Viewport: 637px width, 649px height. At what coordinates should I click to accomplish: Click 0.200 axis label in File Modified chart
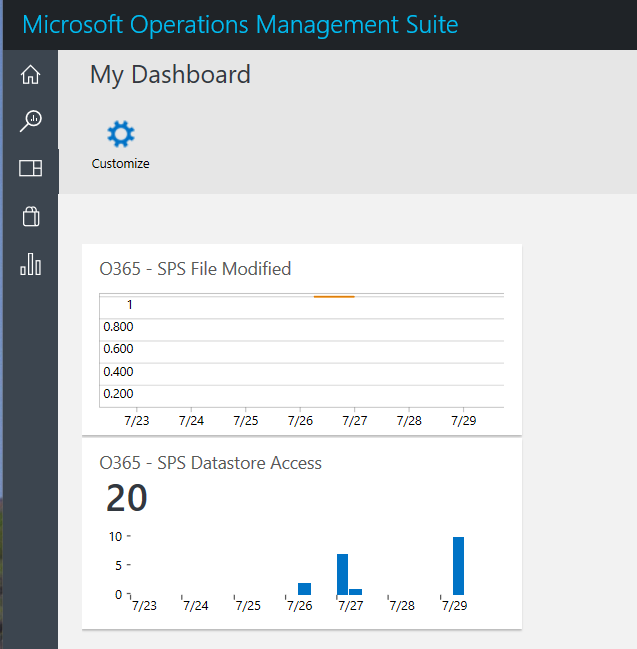click(118, 393)
